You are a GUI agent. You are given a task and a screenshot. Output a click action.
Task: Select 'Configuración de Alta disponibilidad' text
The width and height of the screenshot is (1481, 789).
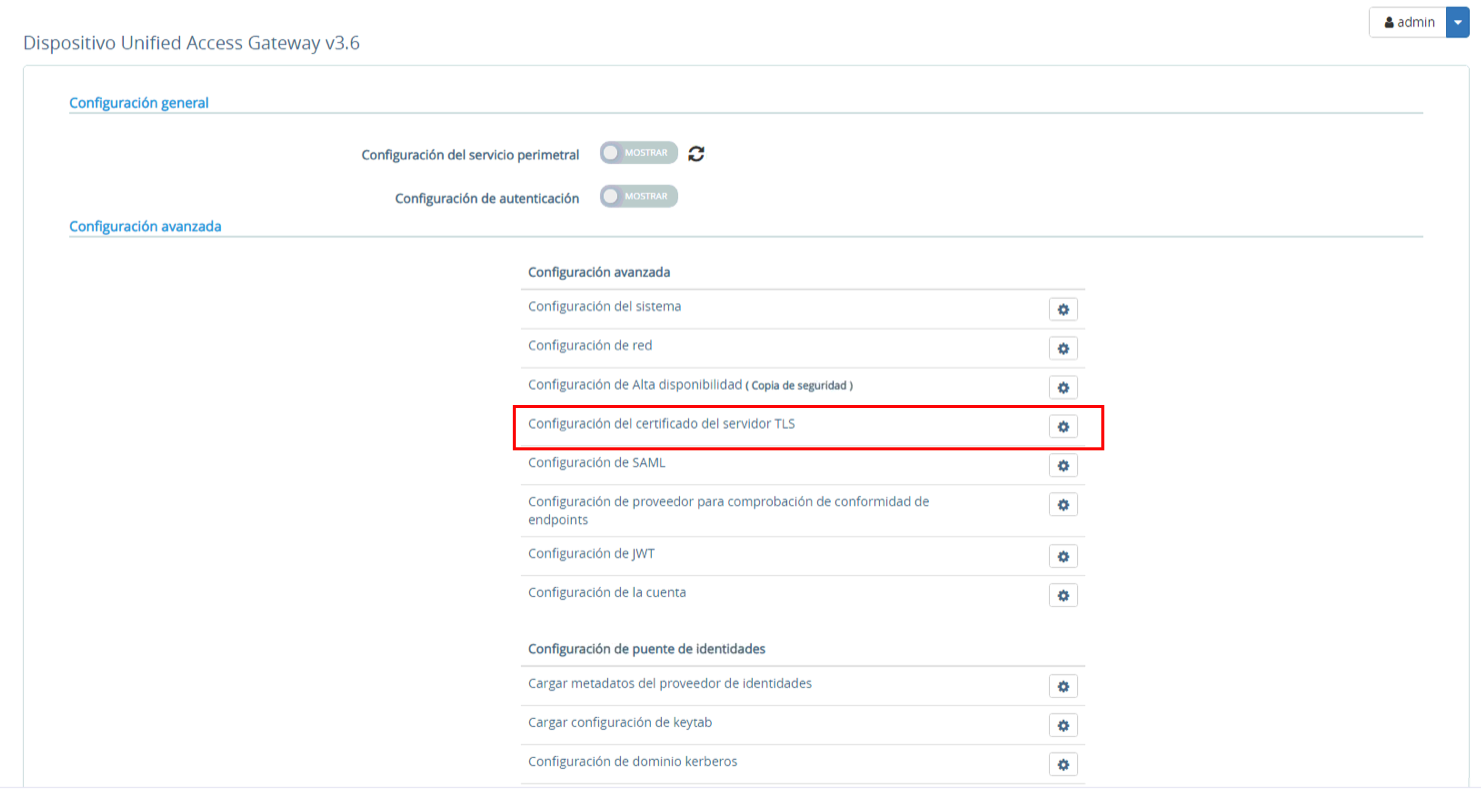pyautogui.click(x=635, y=384)
